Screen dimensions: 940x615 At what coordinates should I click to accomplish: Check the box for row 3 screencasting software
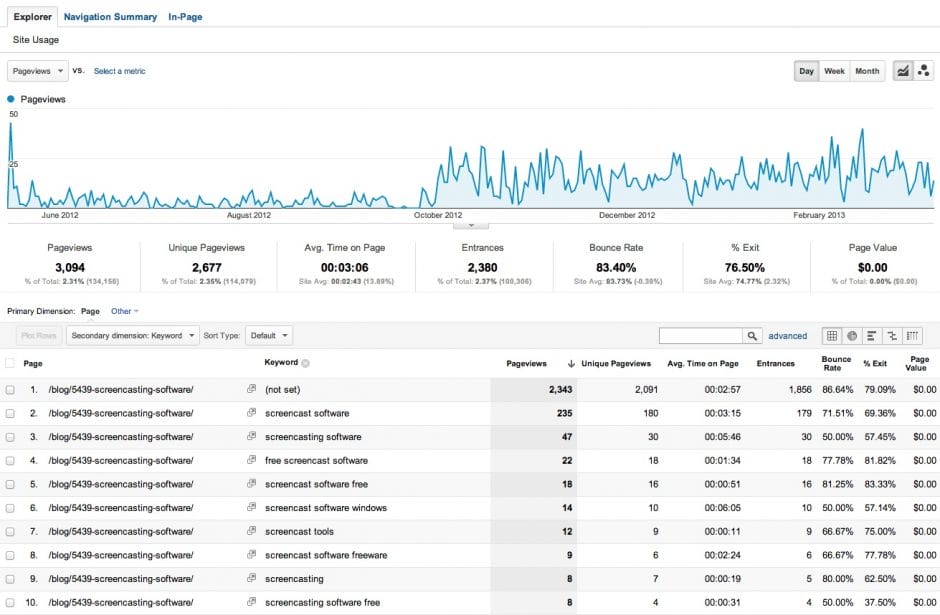tap(10, 437)
